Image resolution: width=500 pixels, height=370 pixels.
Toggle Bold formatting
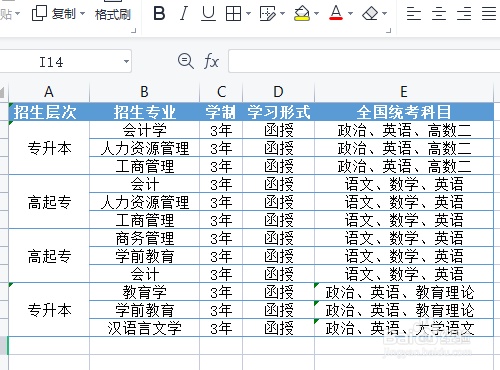click(x=159, y=14)
